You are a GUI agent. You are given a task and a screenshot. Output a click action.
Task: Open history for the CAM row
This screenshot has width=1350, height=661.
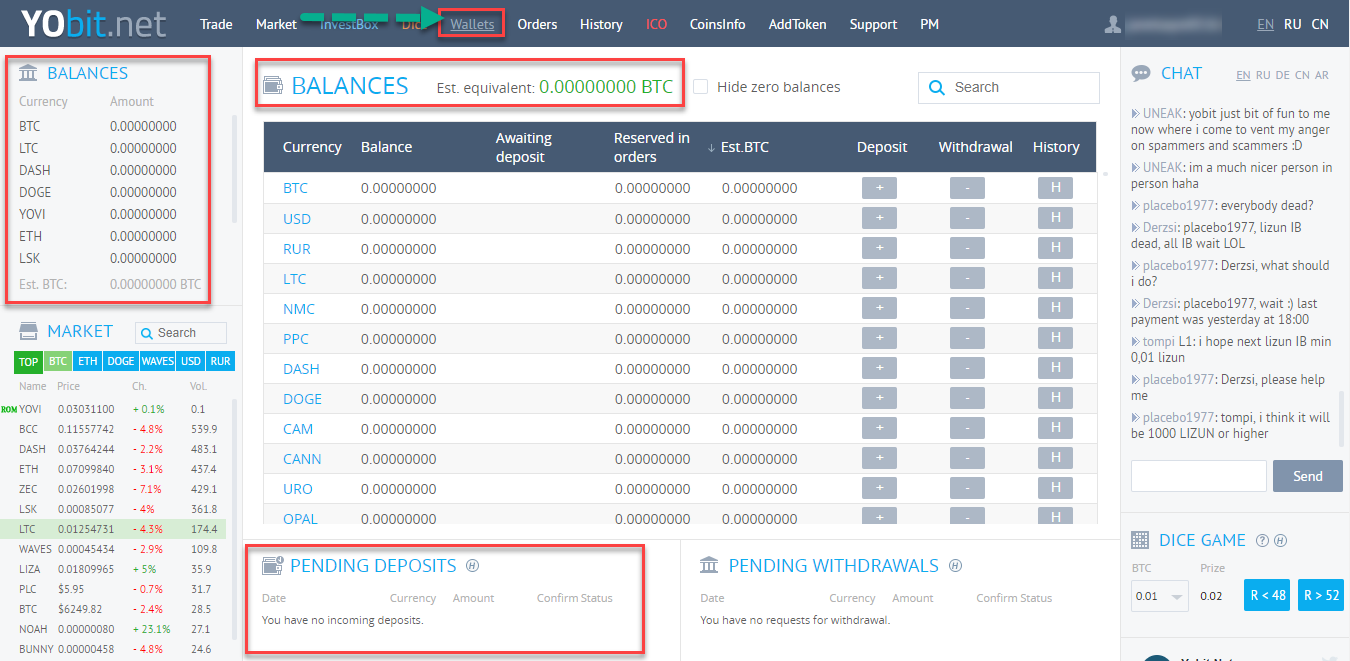click(x=1055, y=428)
